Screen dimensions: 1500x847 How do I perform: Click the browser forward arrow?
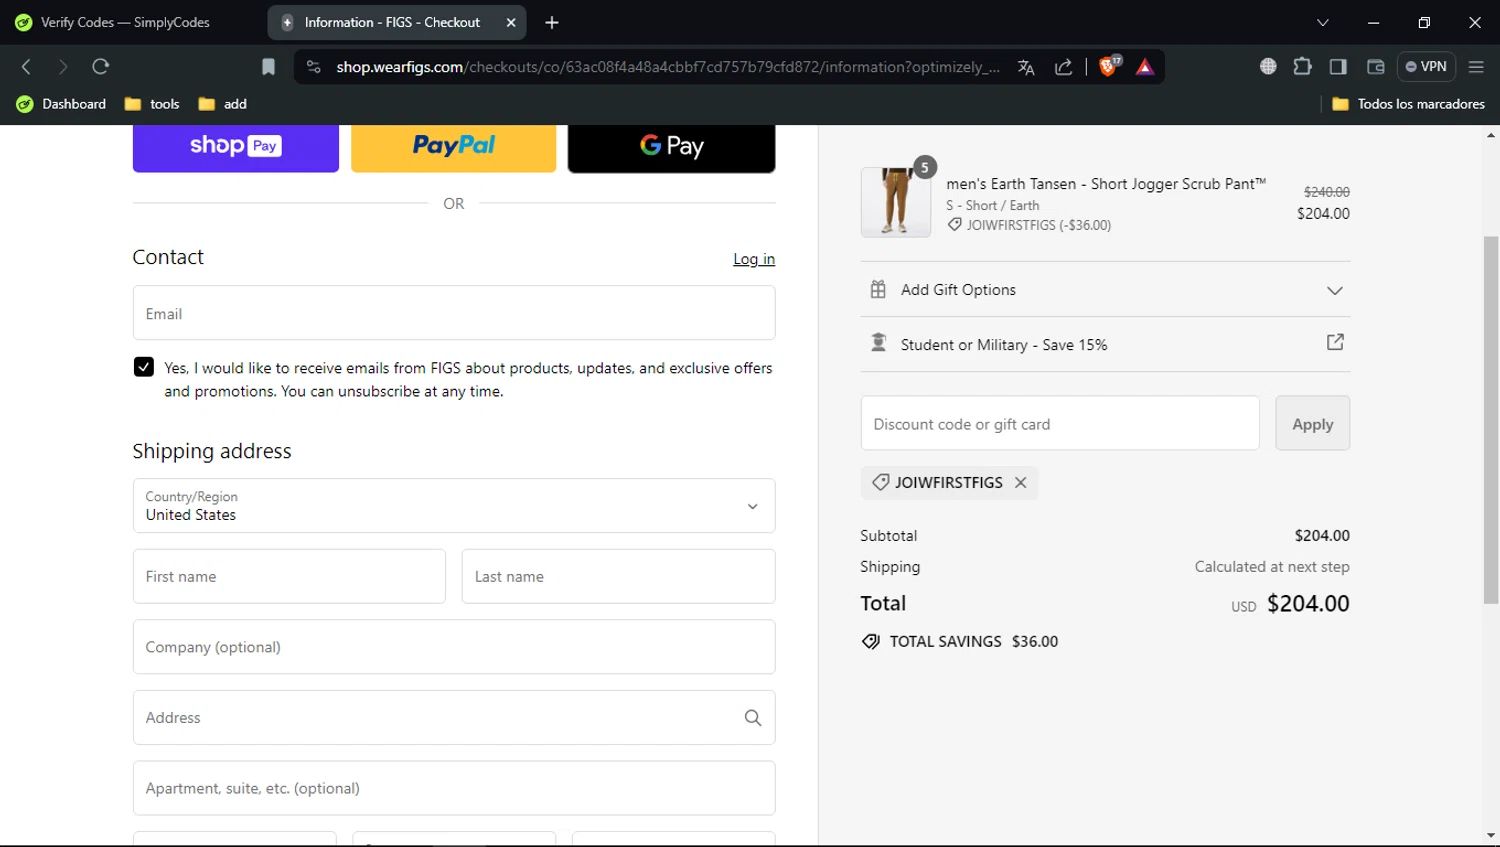(x=63, y=67)
